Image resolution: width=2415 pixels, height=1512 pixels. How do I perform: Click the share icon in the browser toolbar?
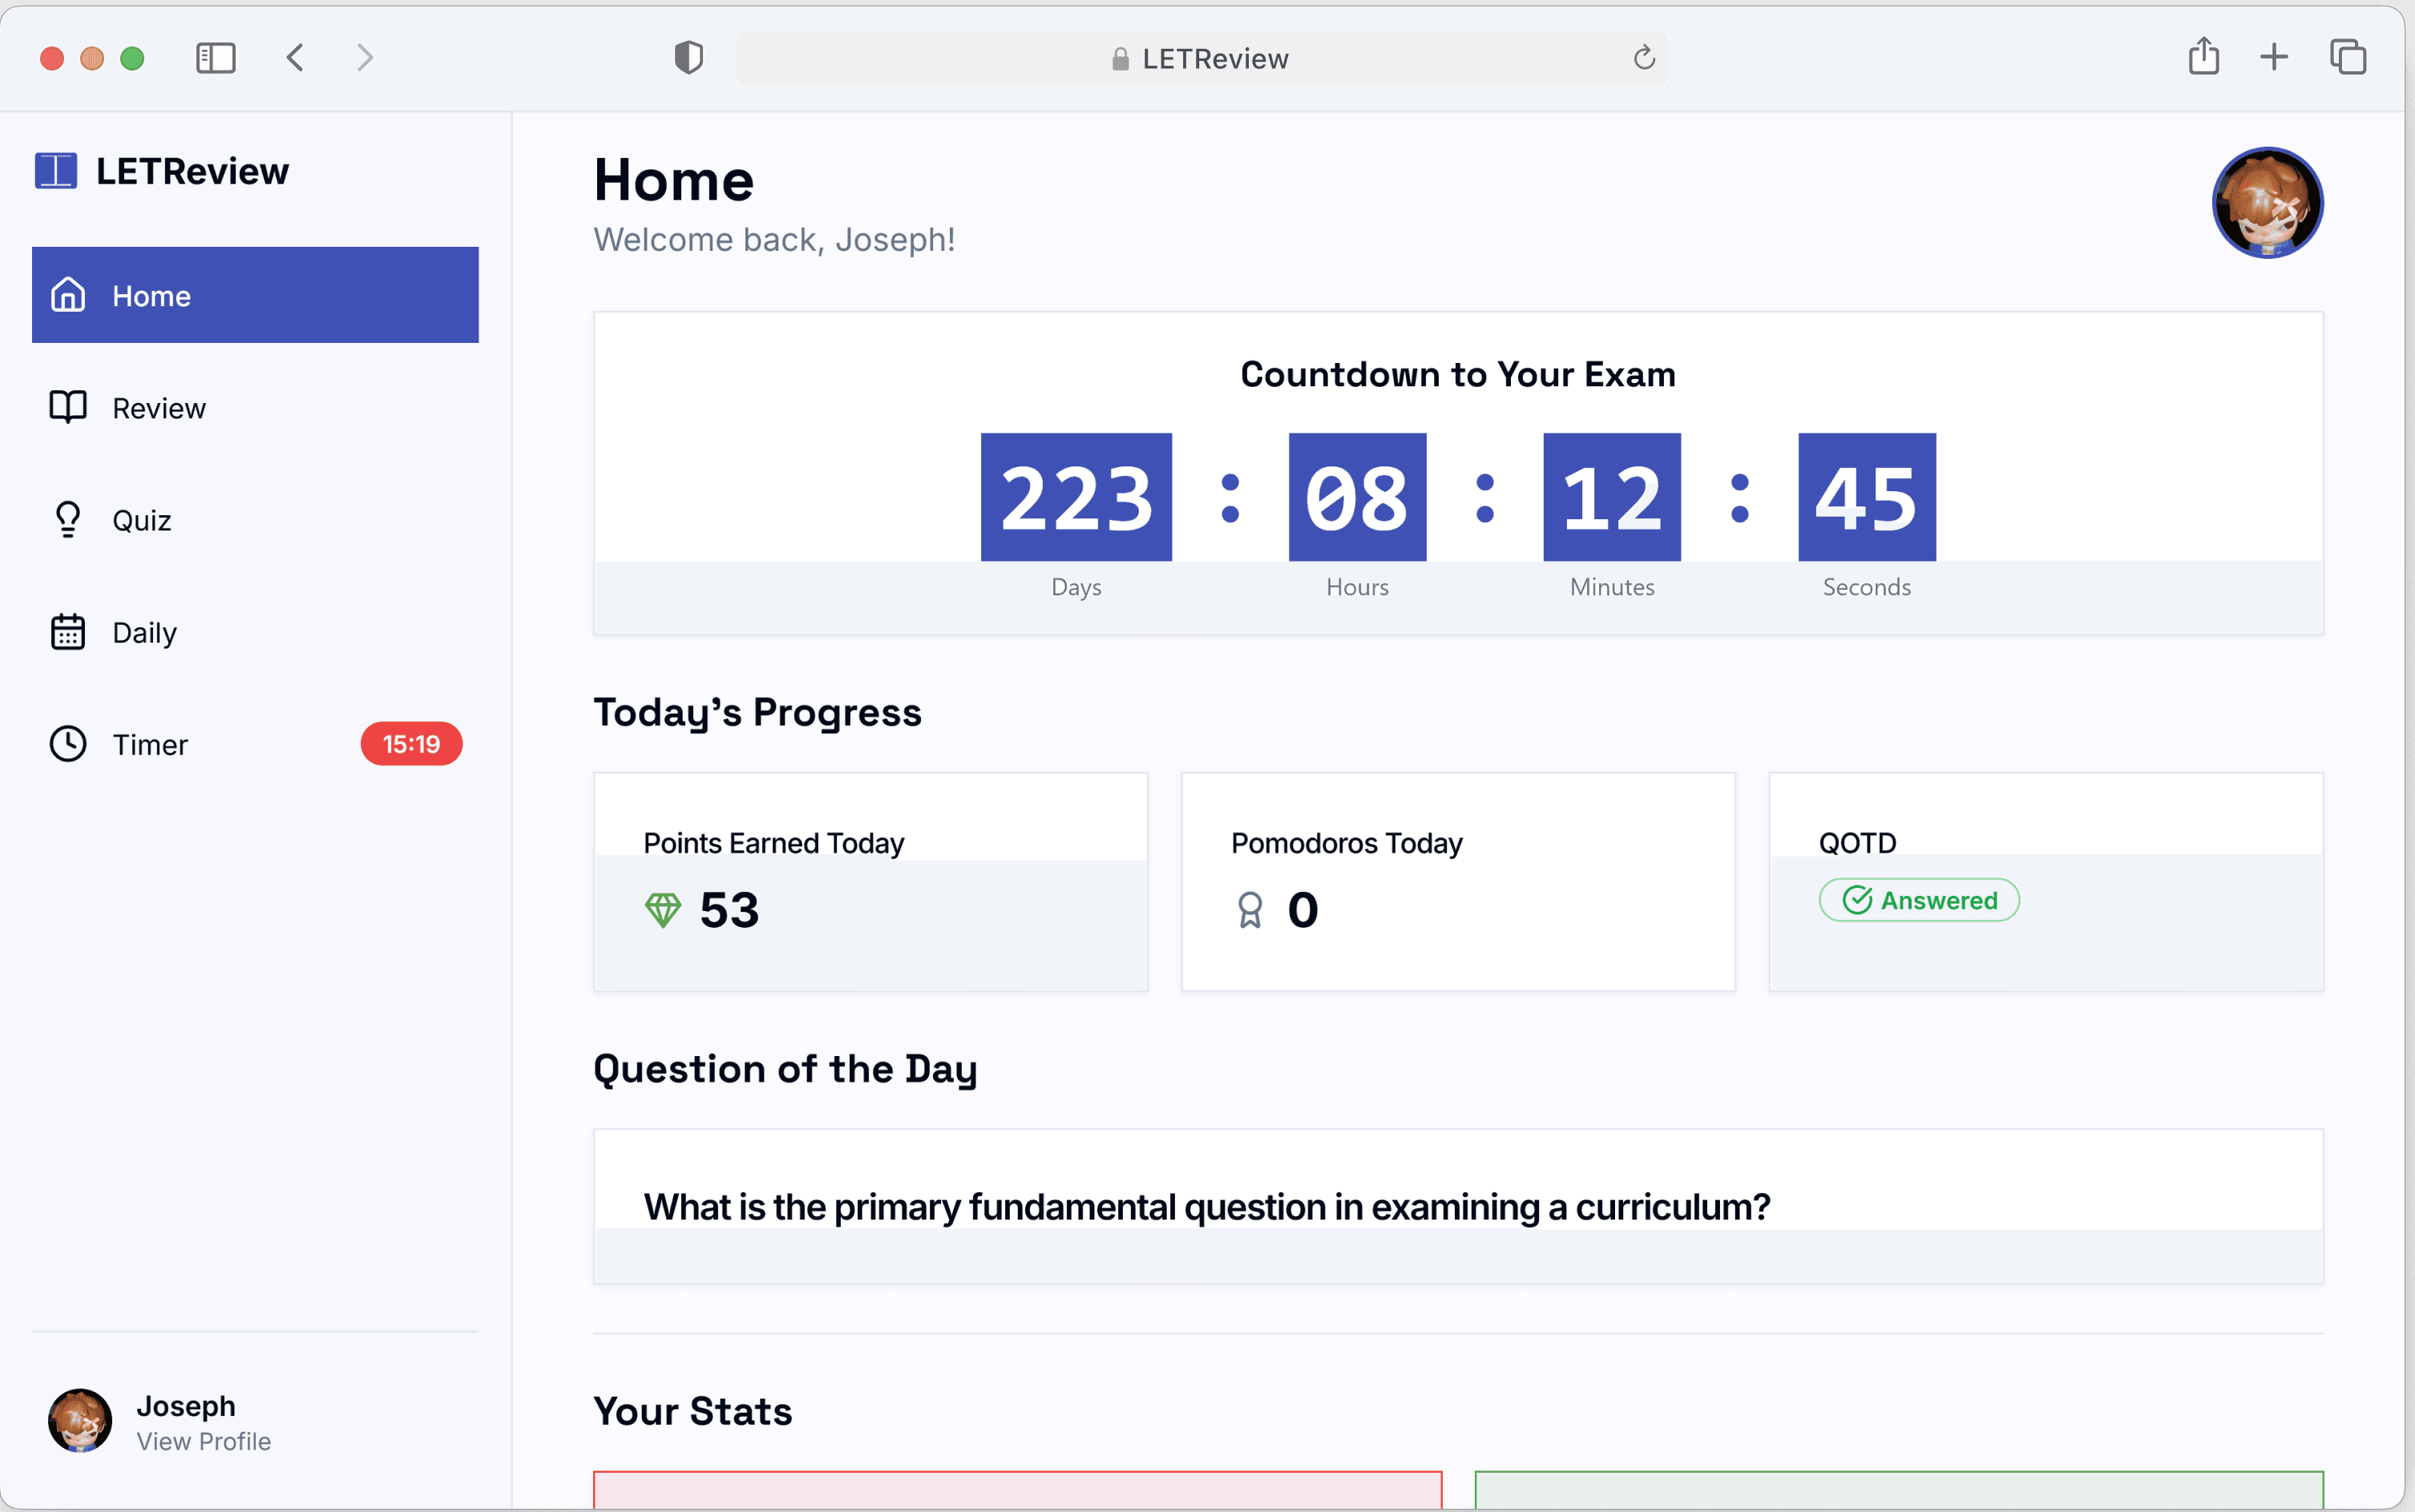(x=2204, y=57)
